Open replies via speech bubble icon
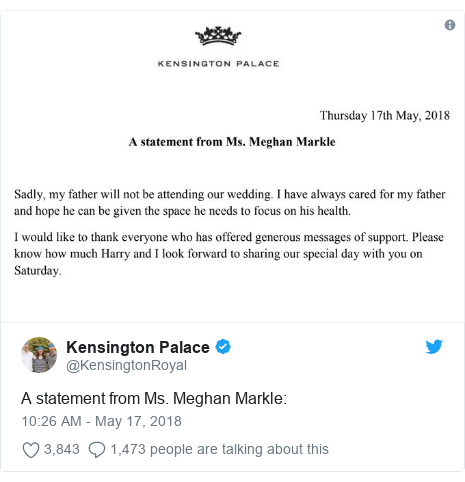 pos(97,449)
